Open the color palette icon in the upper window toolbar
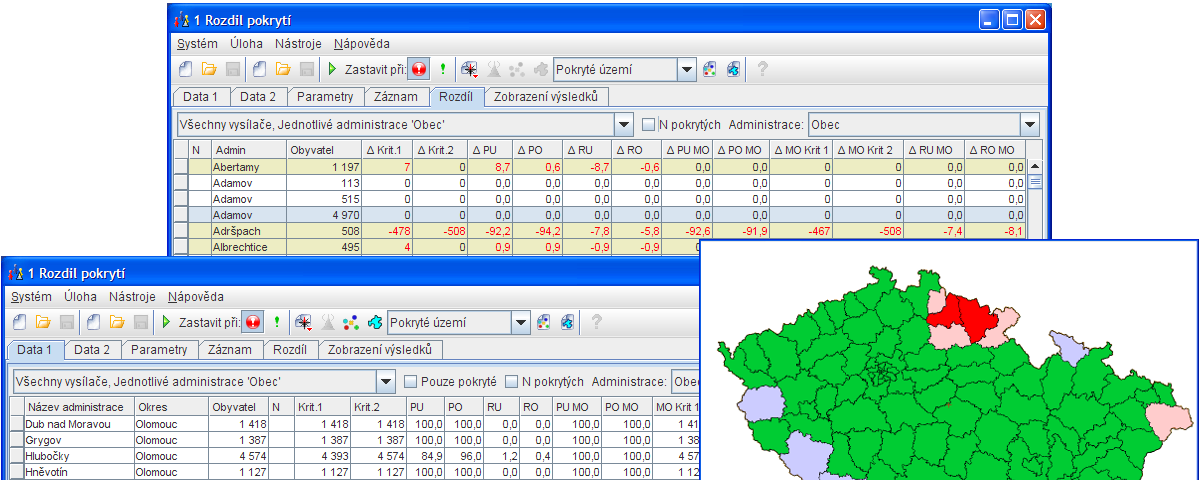 click(710, 70)
